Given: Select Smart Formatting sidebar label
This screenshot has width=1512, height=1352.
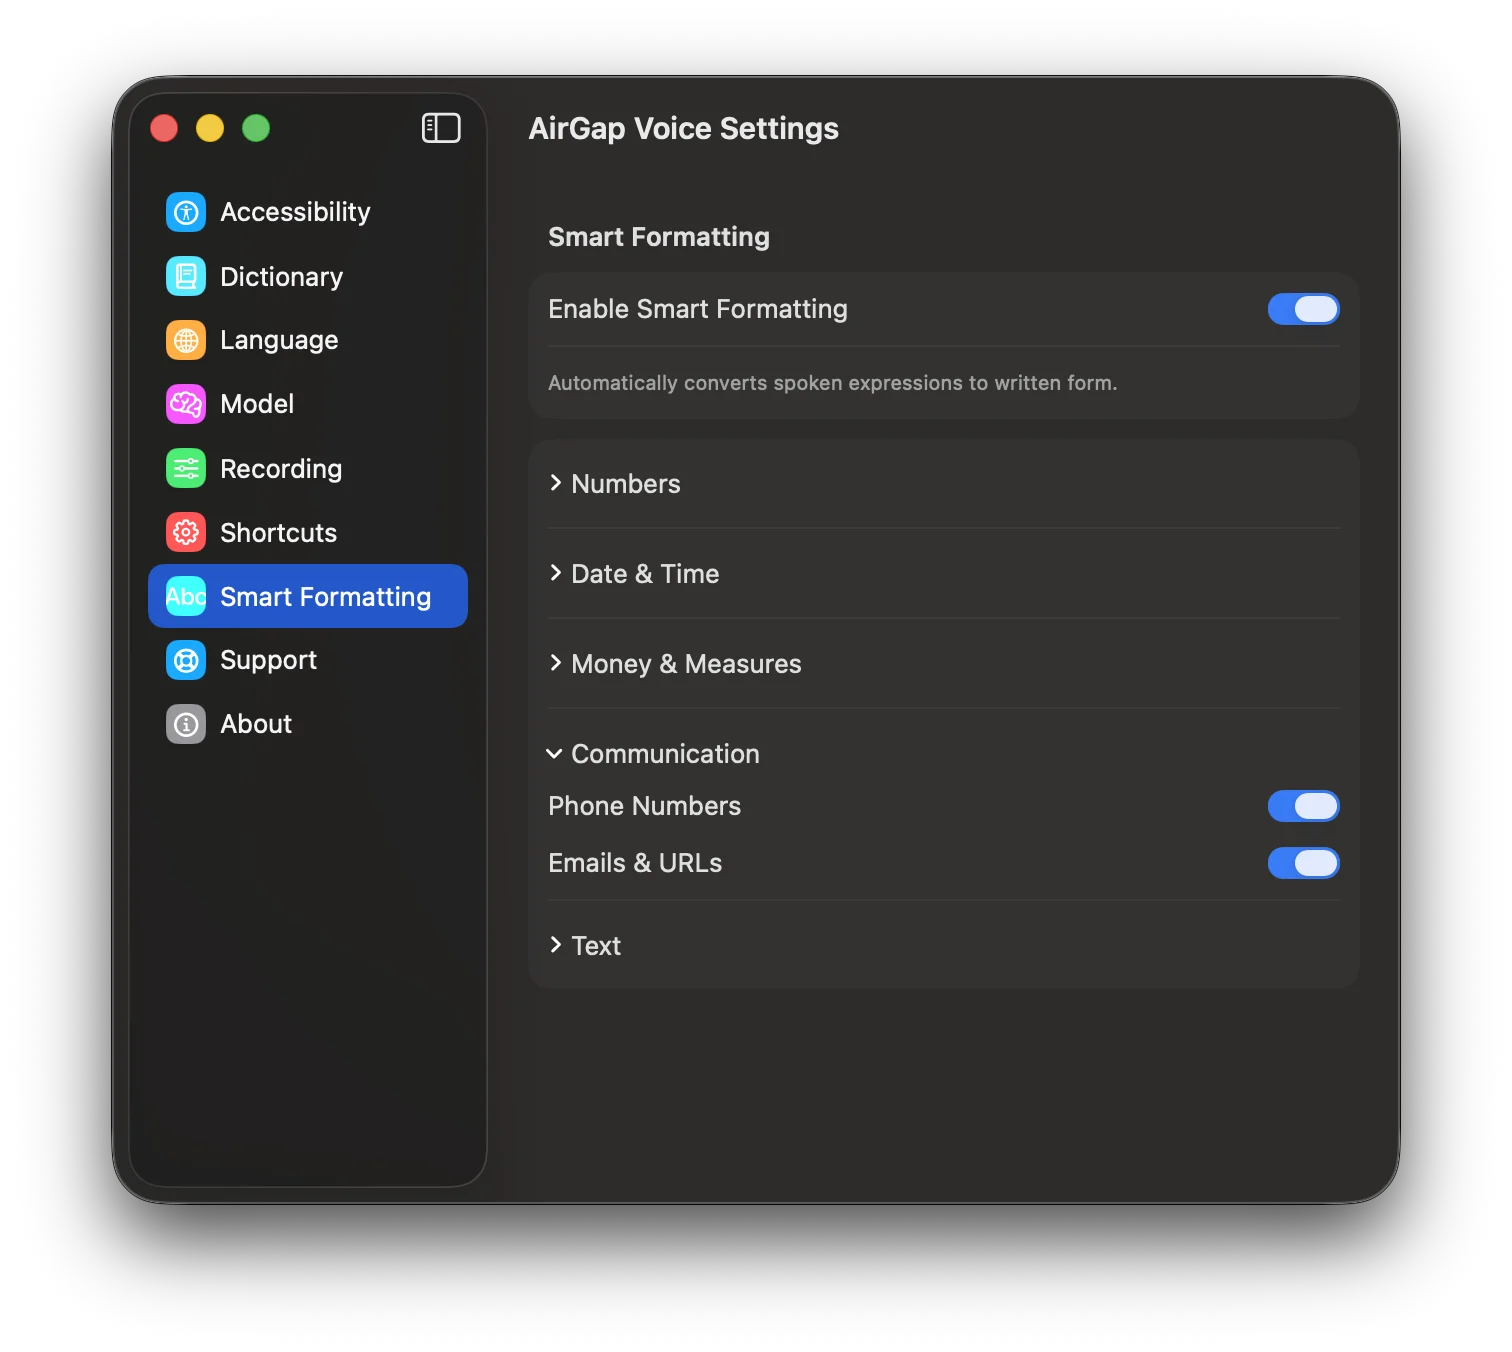Looking at the screenshot, I should (x=325, y=597).
